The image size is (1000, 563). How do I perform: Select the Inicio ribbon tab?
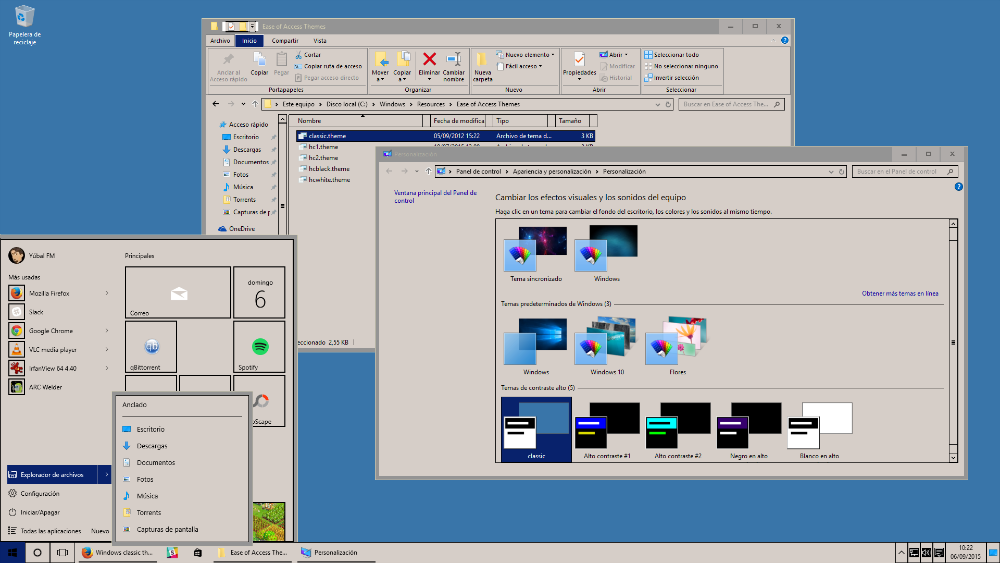tap(249, 41)
